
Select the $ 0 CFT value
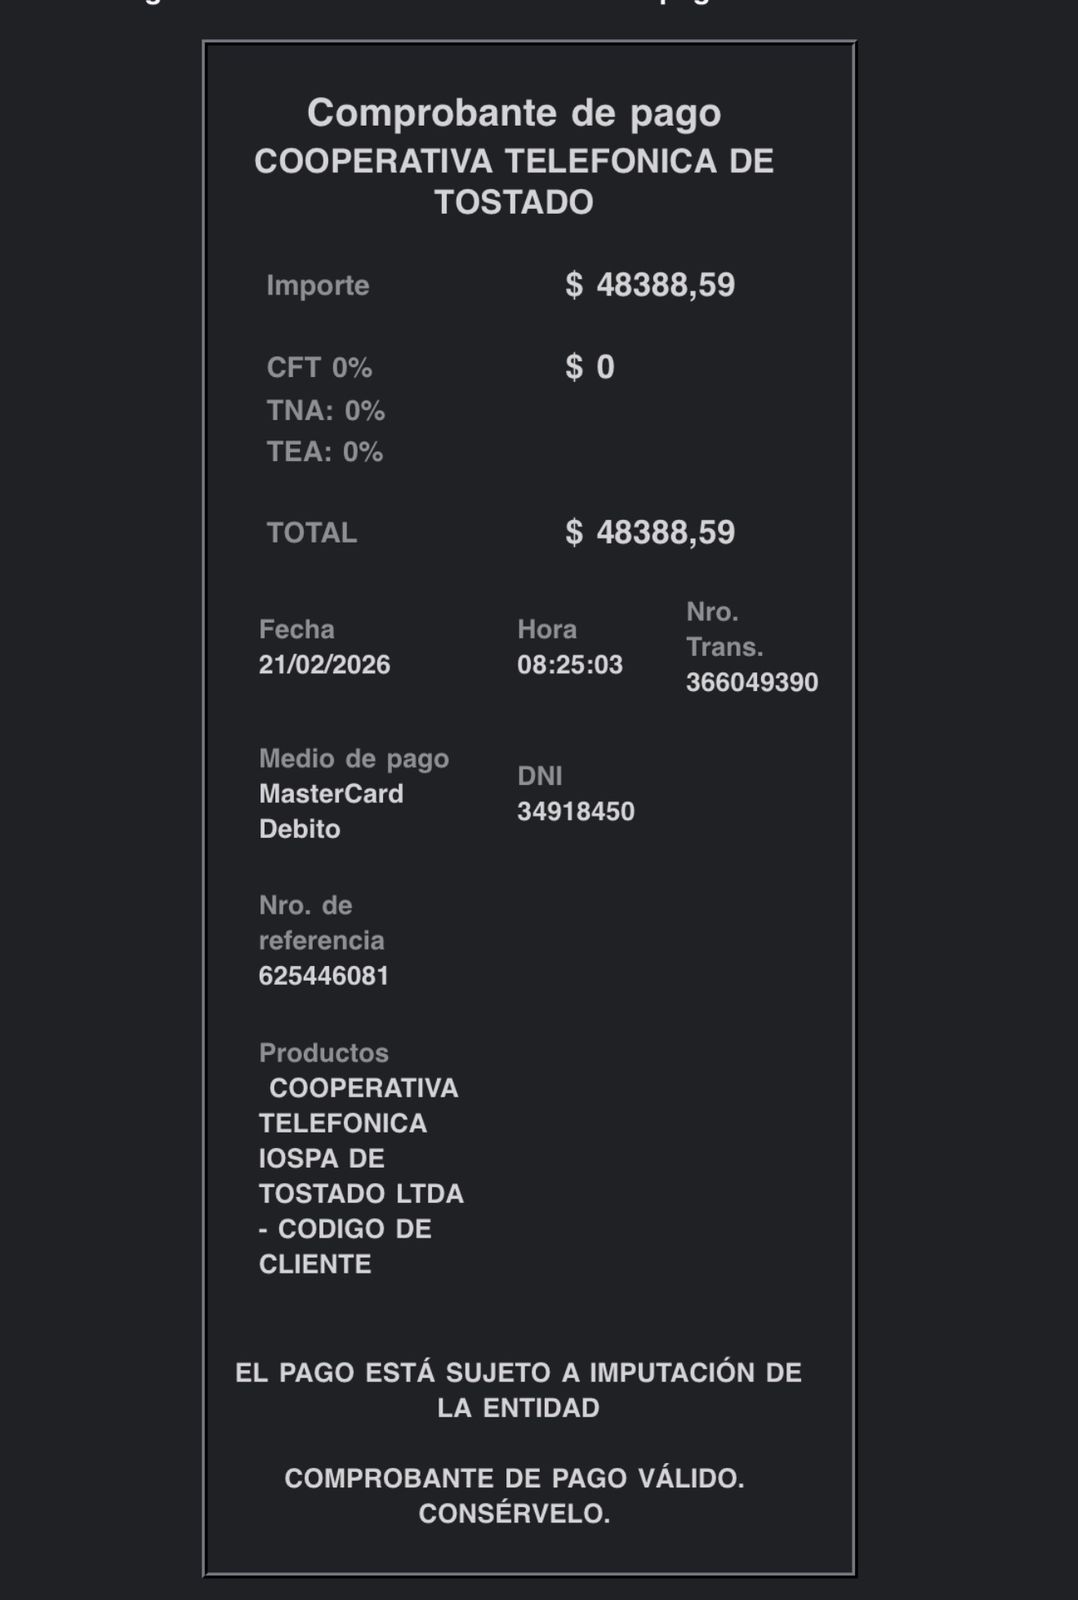click(590, 367)
